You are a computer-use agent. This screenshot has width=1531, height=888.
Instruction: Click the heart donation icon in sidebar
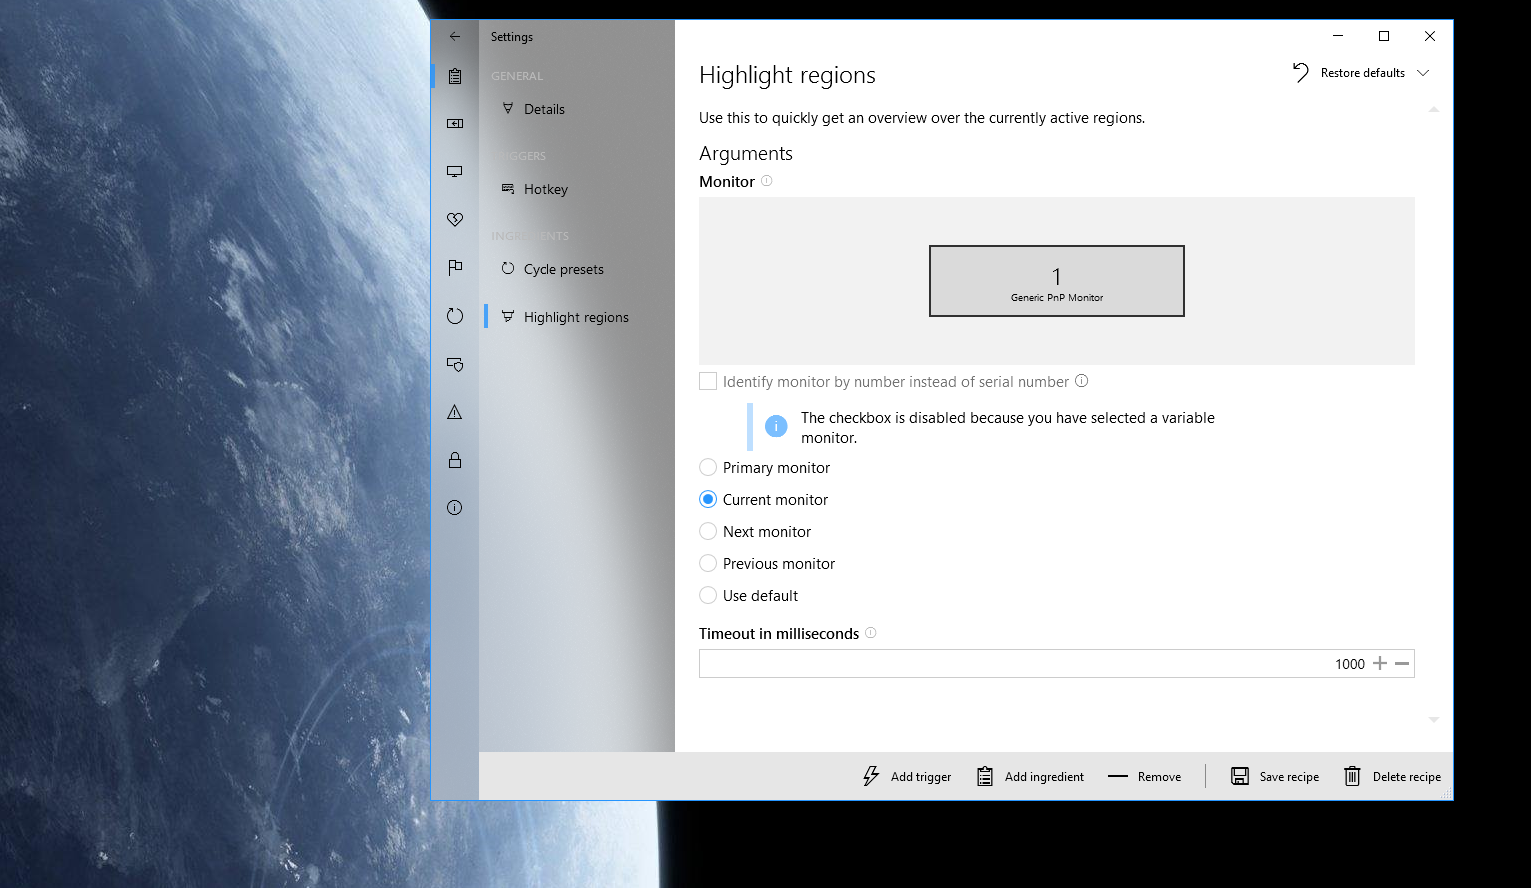tap(455, 219)
